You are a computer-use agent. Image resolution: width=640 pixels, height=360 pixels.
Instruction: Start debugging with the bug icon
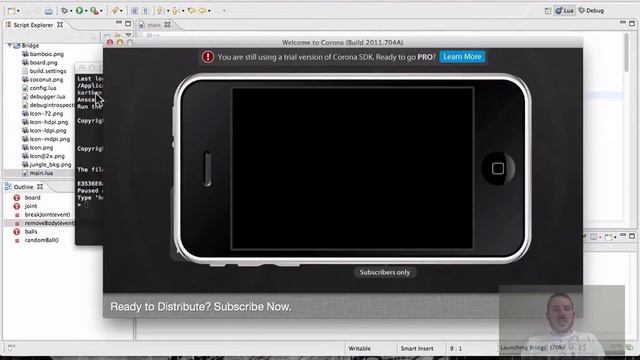pos(64,11)
